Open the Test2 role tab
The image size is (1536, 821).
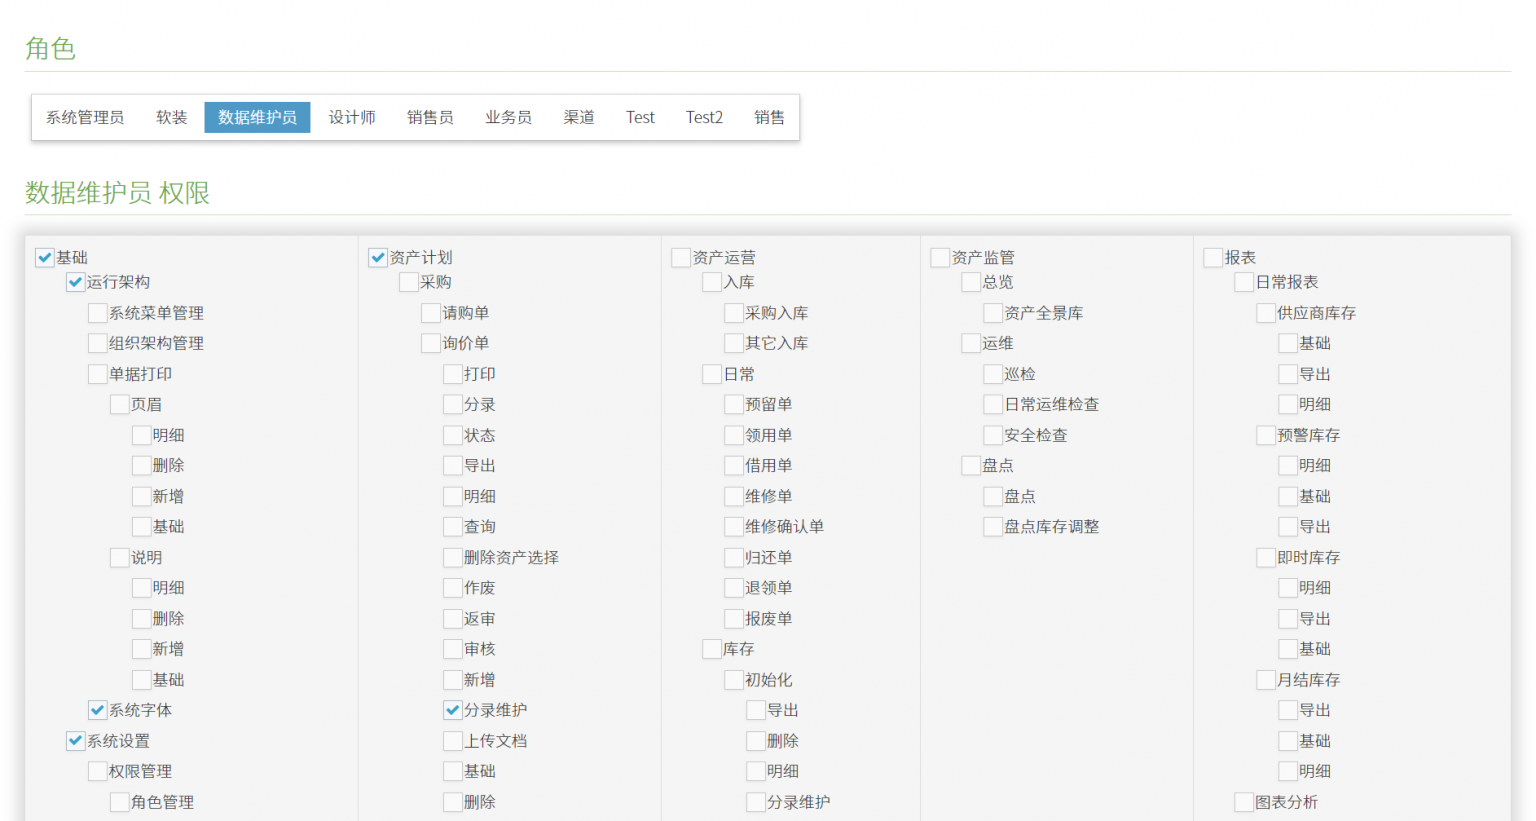pos(704,117)
